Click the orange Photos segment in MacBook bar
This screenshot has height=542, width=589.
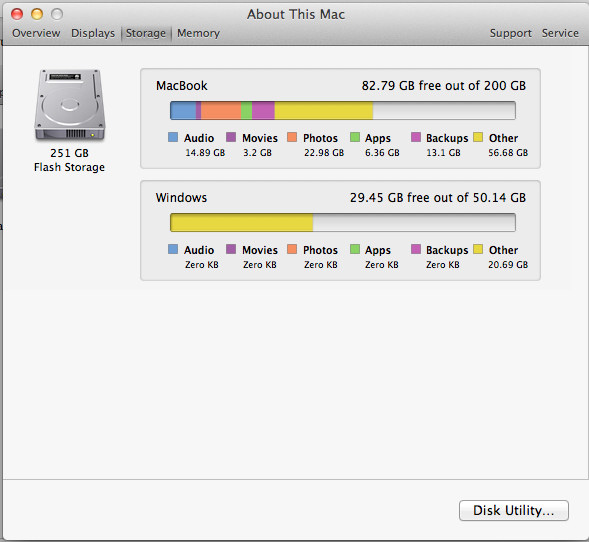[221, 111]
